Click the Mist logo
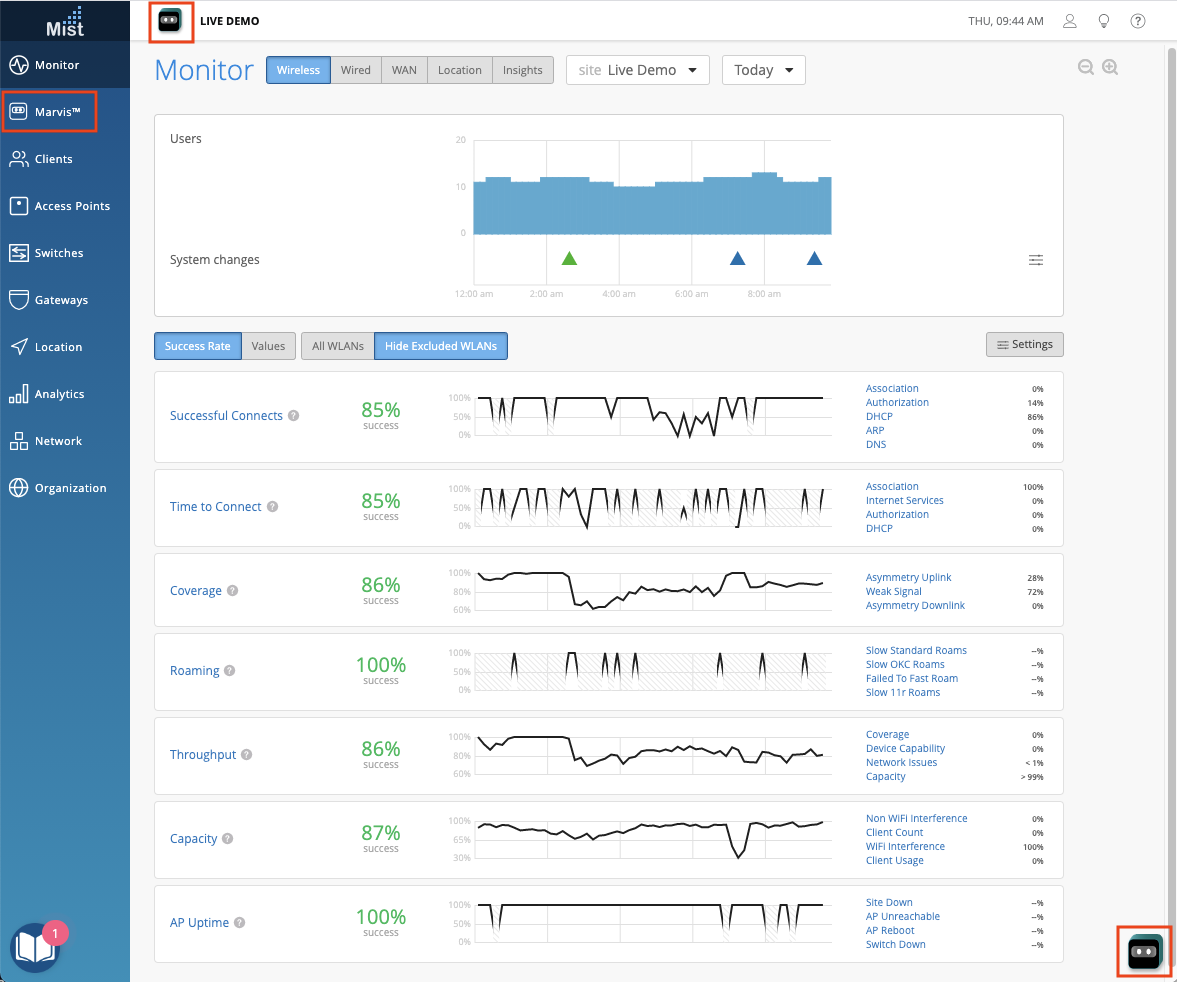Image resolution: width=1177 pixels, height=982 pixels. point(65,22)
